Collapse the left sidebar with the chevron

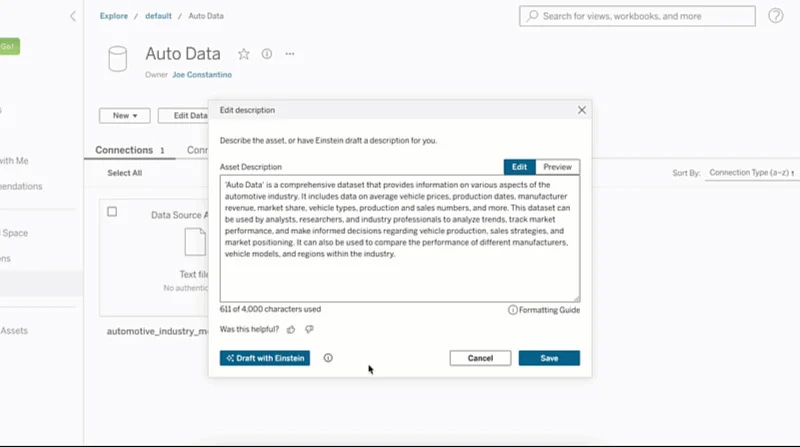point(72,16)
